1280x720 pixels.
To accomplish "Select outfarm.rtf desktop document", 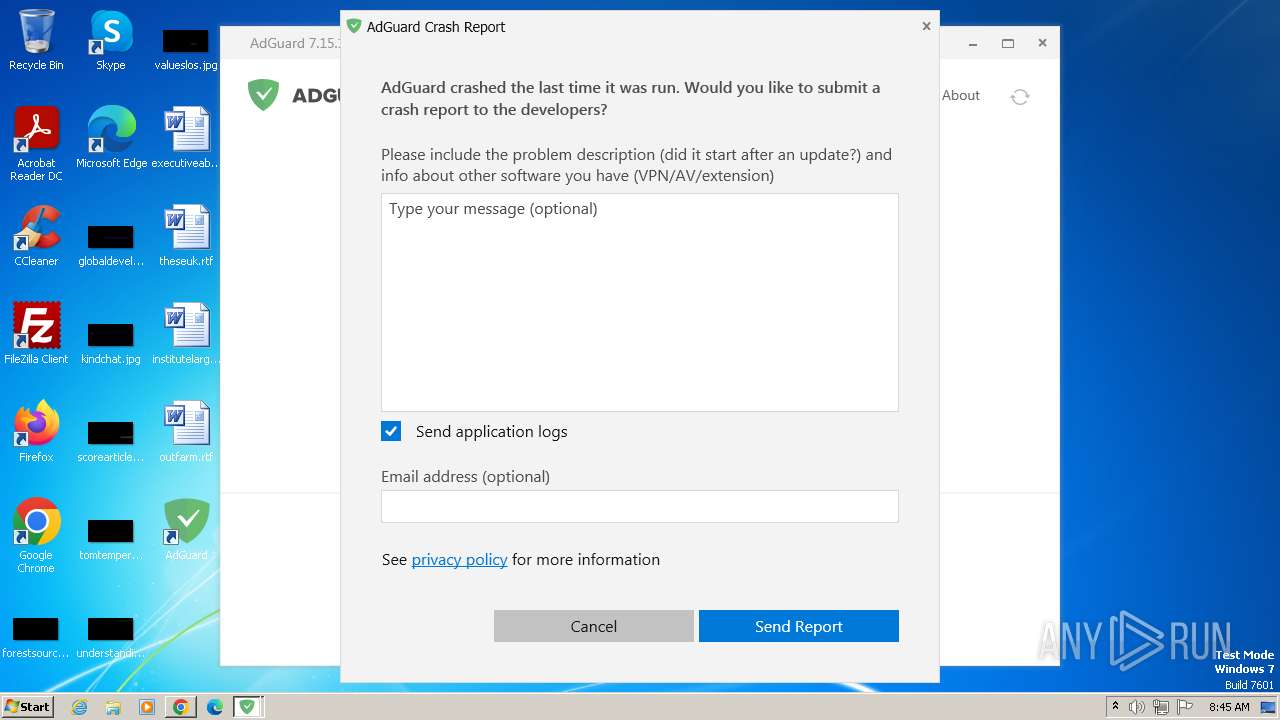I will 186,432.
